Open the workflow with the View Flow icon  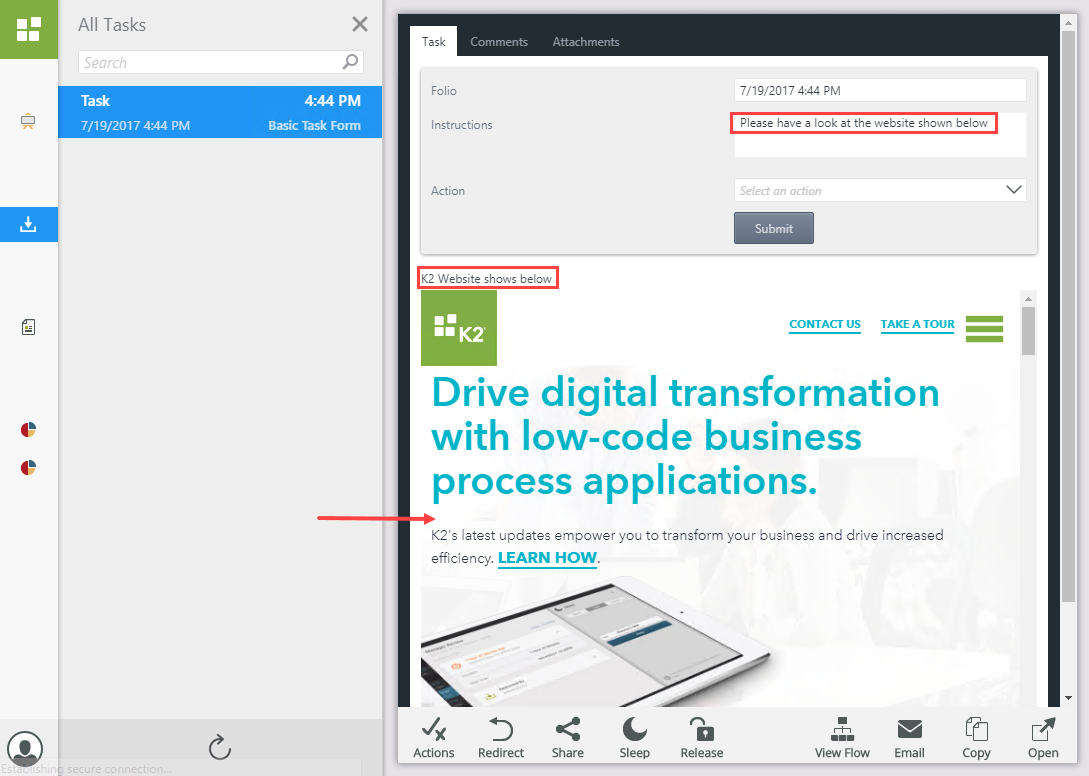pos(842,737)
